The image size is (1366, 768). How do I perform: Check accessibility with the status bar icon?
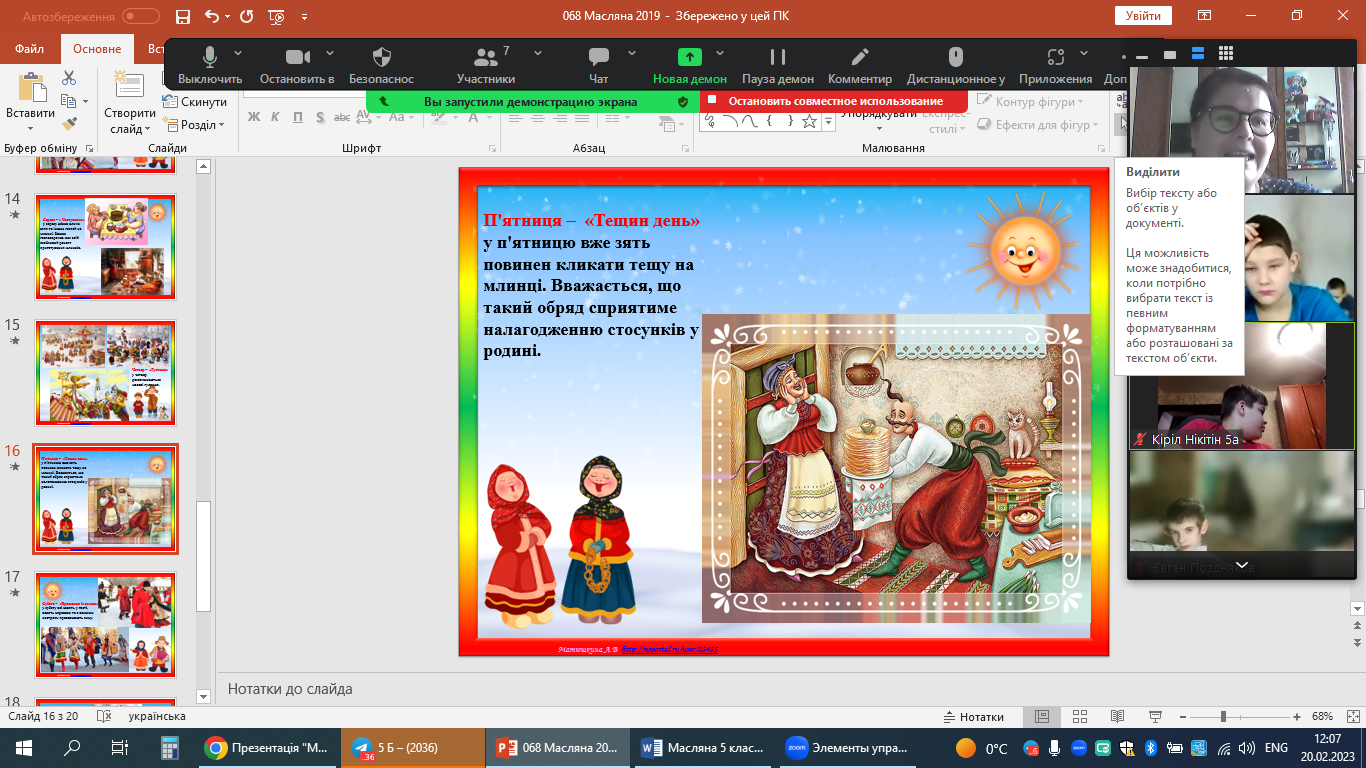103,716
